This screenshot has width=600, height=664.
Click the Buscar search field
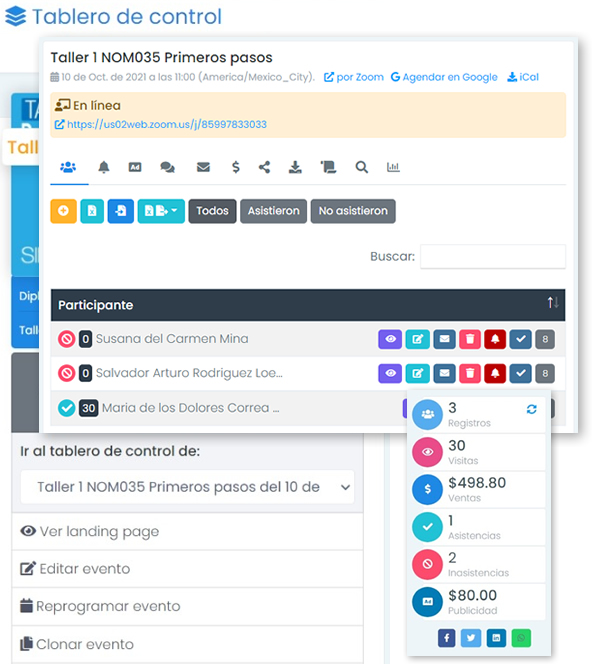(493, 256)
